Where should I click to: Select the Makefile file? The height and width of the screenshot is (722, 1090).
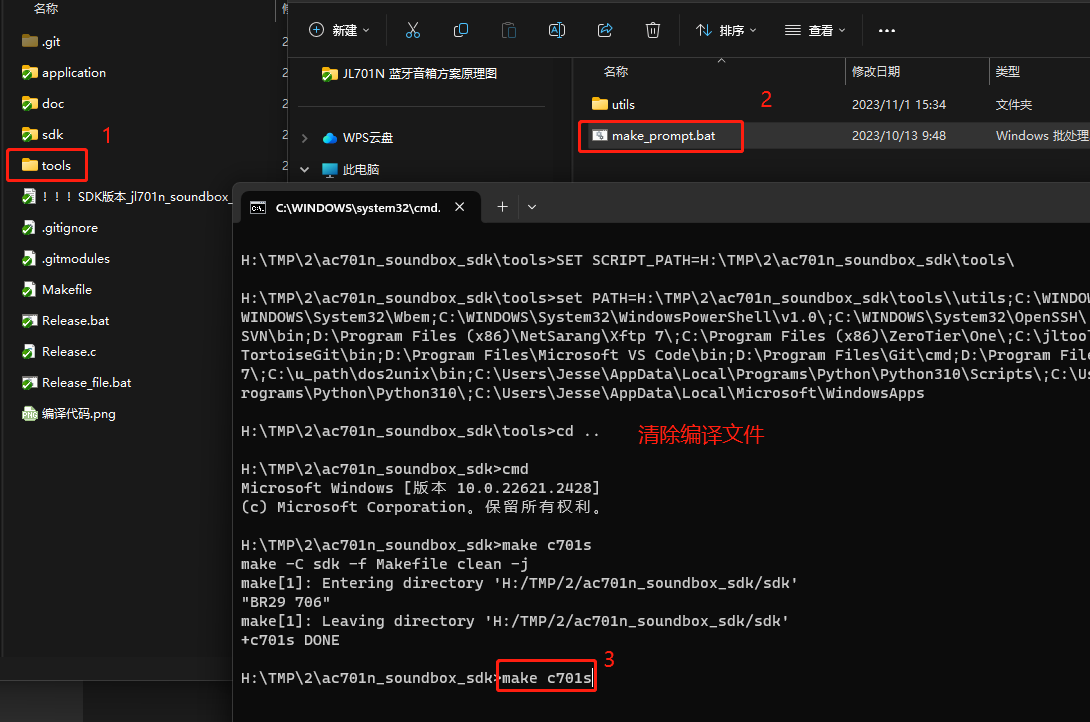57,289
